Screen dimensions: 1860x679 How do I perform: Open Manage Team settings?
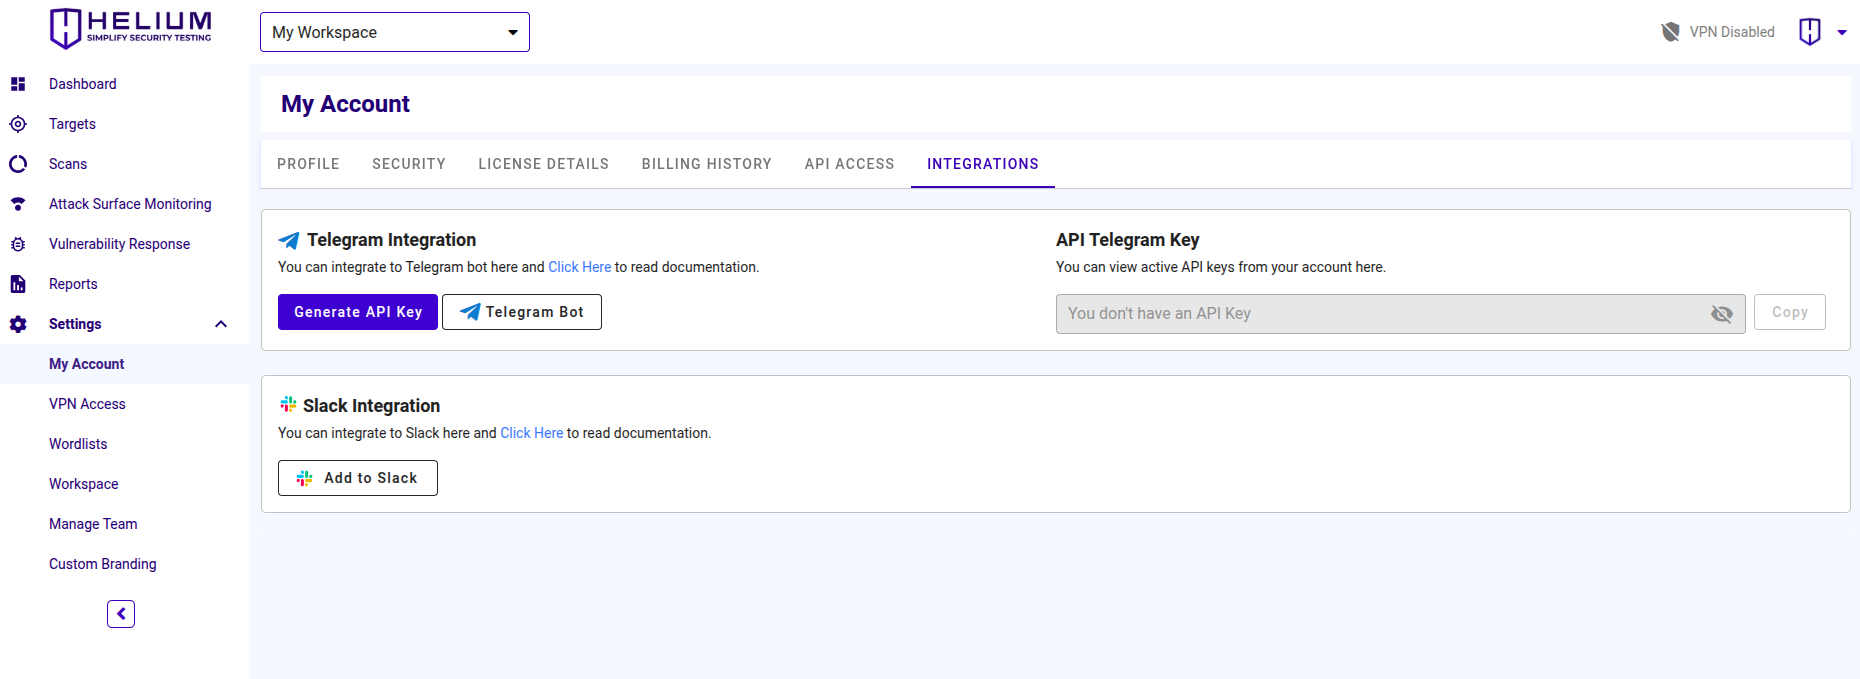(x=93, y=524)
